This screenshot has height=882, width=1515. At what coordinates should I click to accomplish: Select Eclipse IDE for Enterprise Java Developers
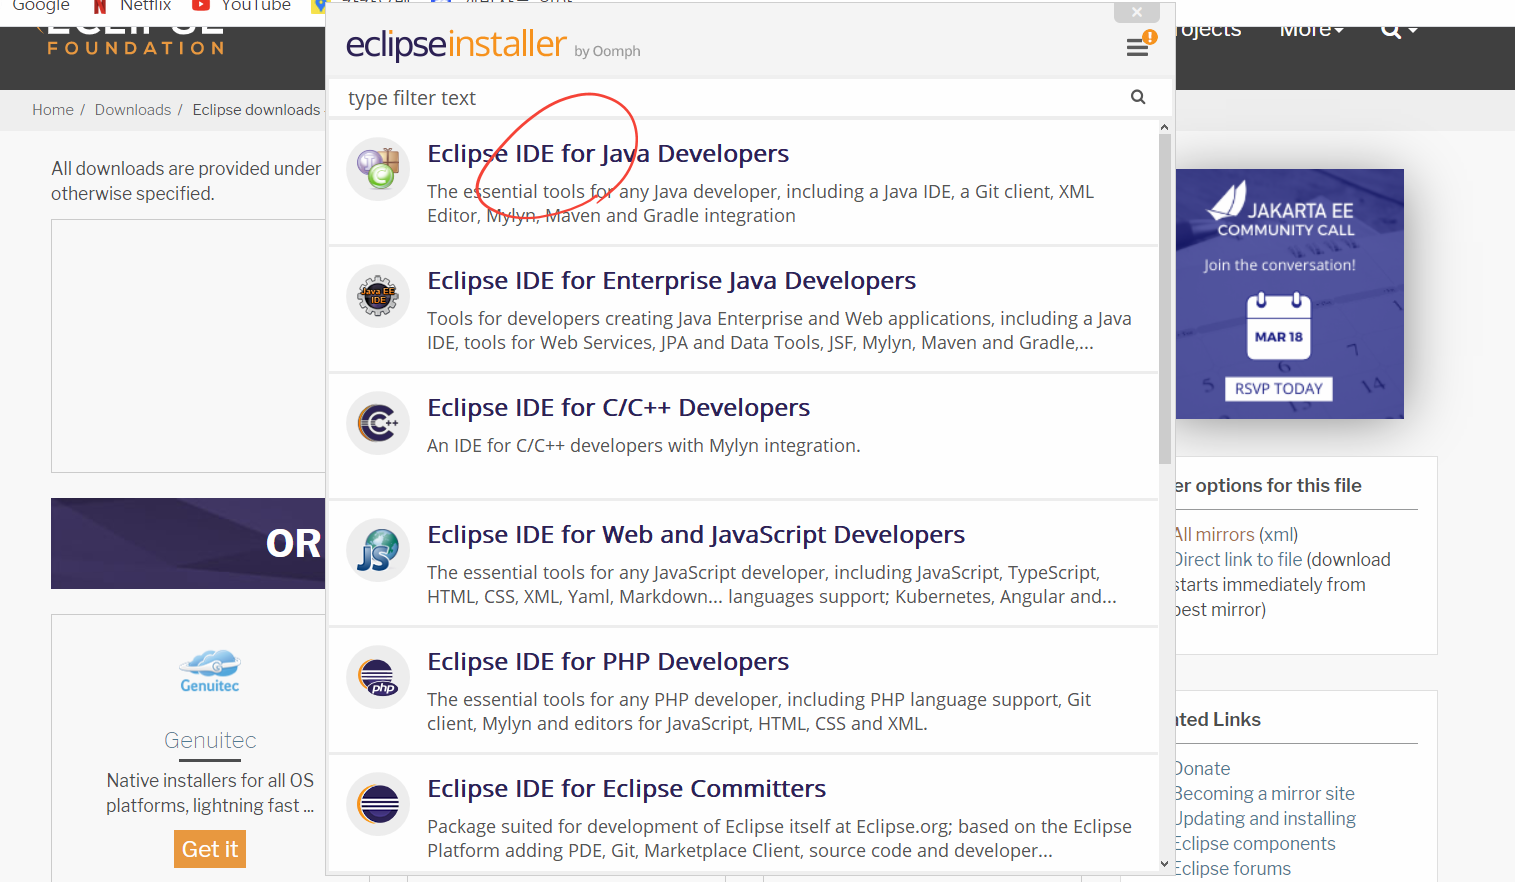(x=672, y=280)
